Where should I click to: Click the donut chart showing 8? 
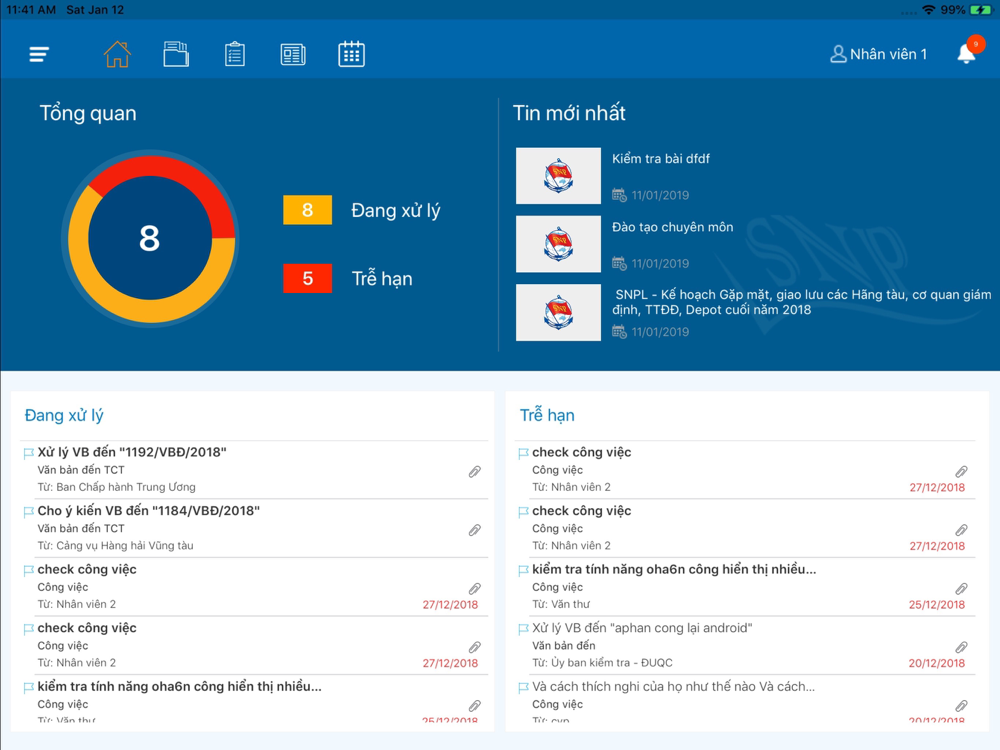(151, 239)
